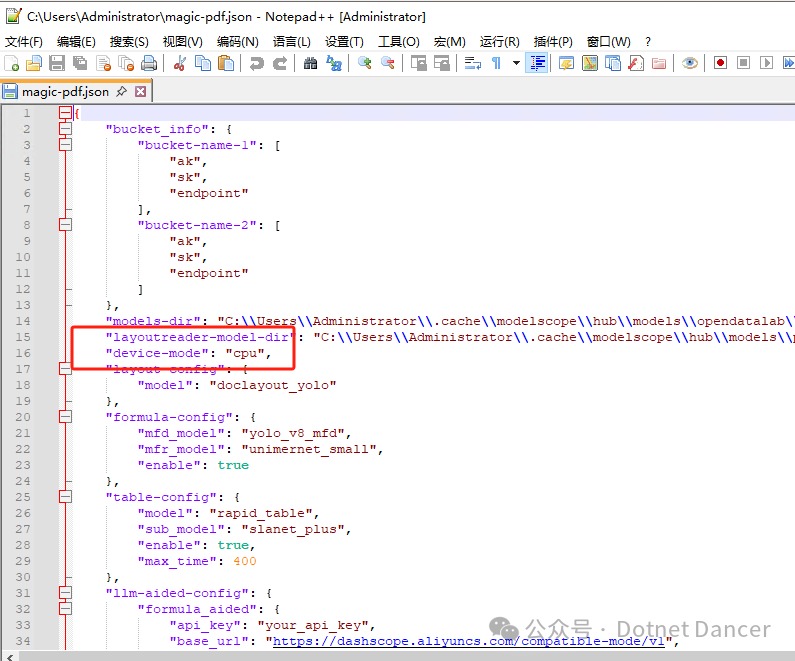Collapse the "formula-config" block fold marker
Screen dimensions: 795x661
pyautogui.click(x=66, y=417)
